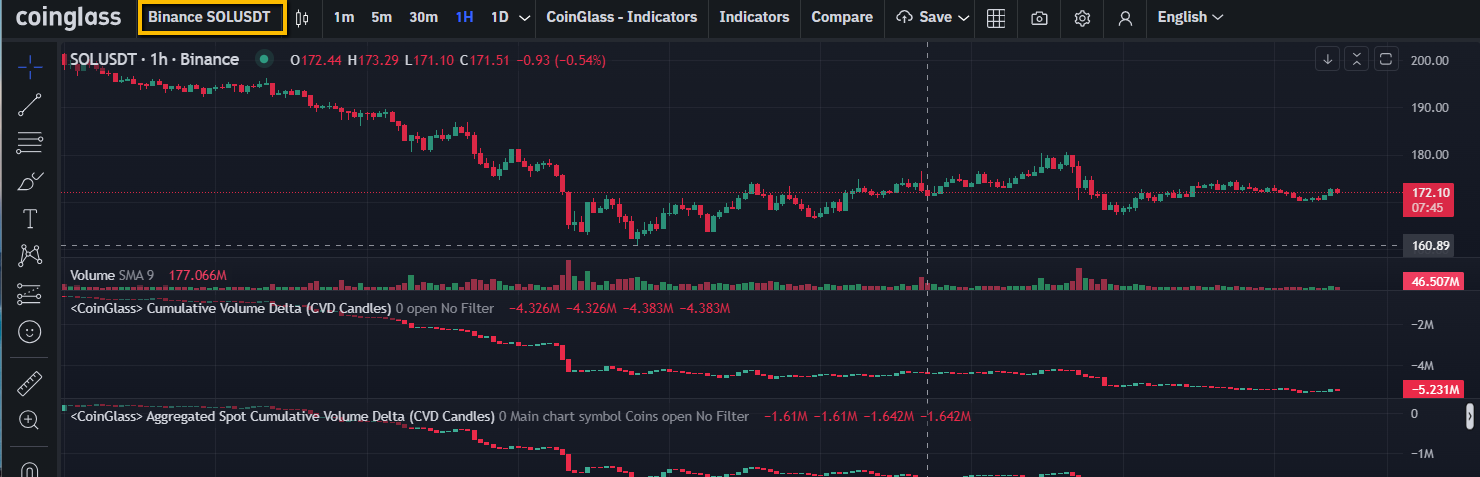
Task: Select the crosshair cursor tool
Action: tap(30, 67)
